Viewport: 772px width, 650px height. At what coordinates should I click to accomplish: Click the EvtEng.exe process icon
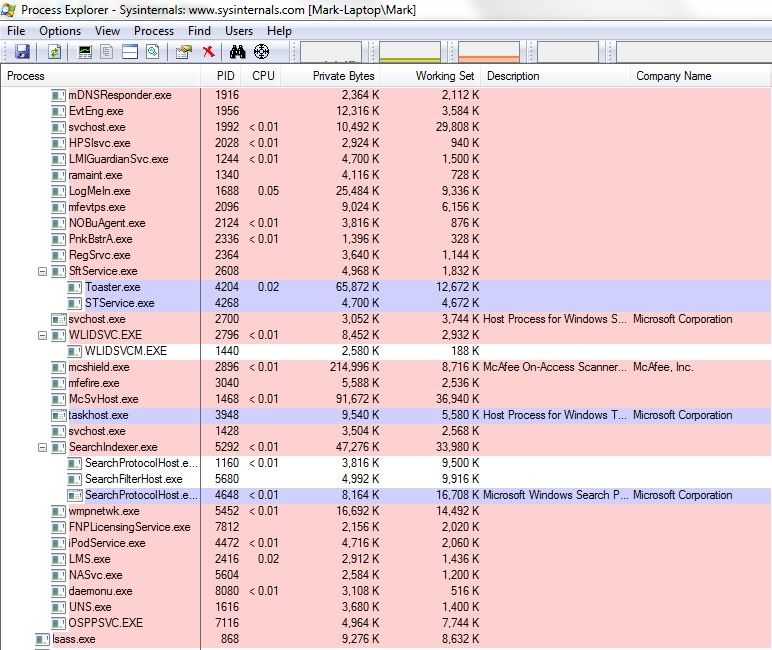58,111
